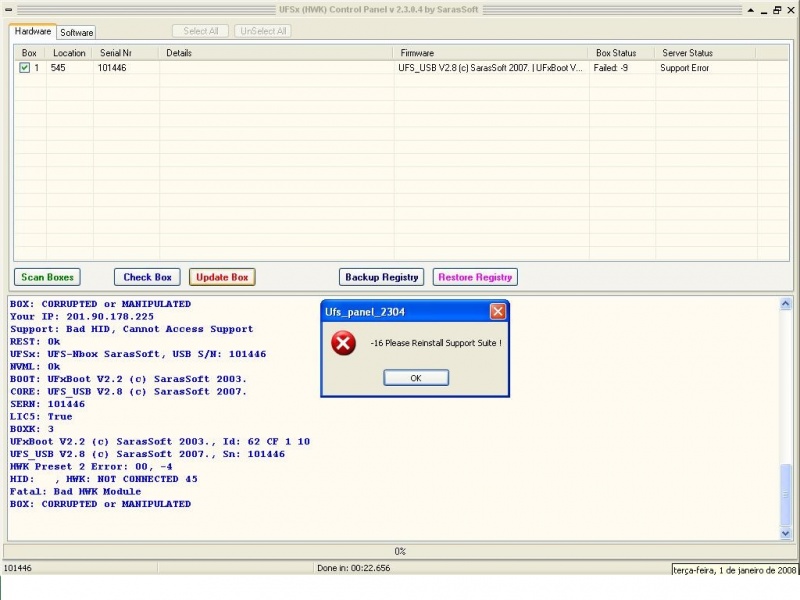Viewport: 800px width, 600px height.
Task: Click the 'BOXK: 3' log line
Action: point(32,429)
